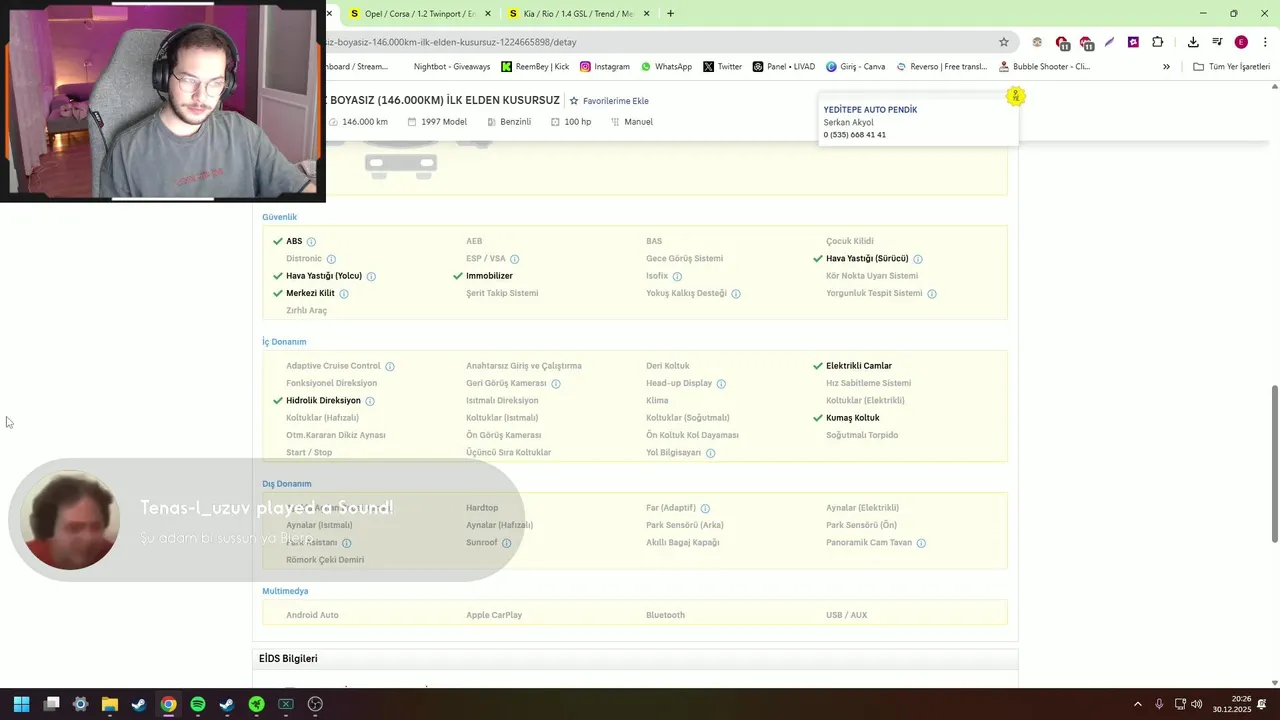
Task: Click the info icon next to Adaptive Cruise Control
Action: pyautogui.click(x=390, y=366)
